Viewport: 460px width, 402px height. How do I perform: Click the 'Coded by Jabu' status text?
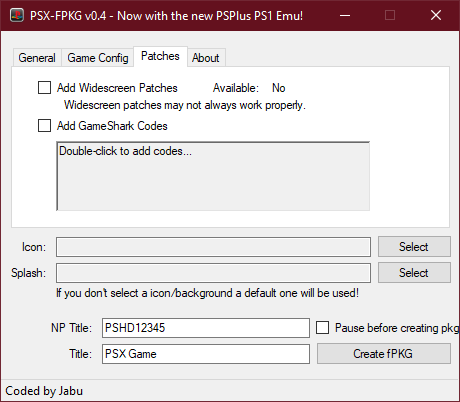tap(44, 391)
